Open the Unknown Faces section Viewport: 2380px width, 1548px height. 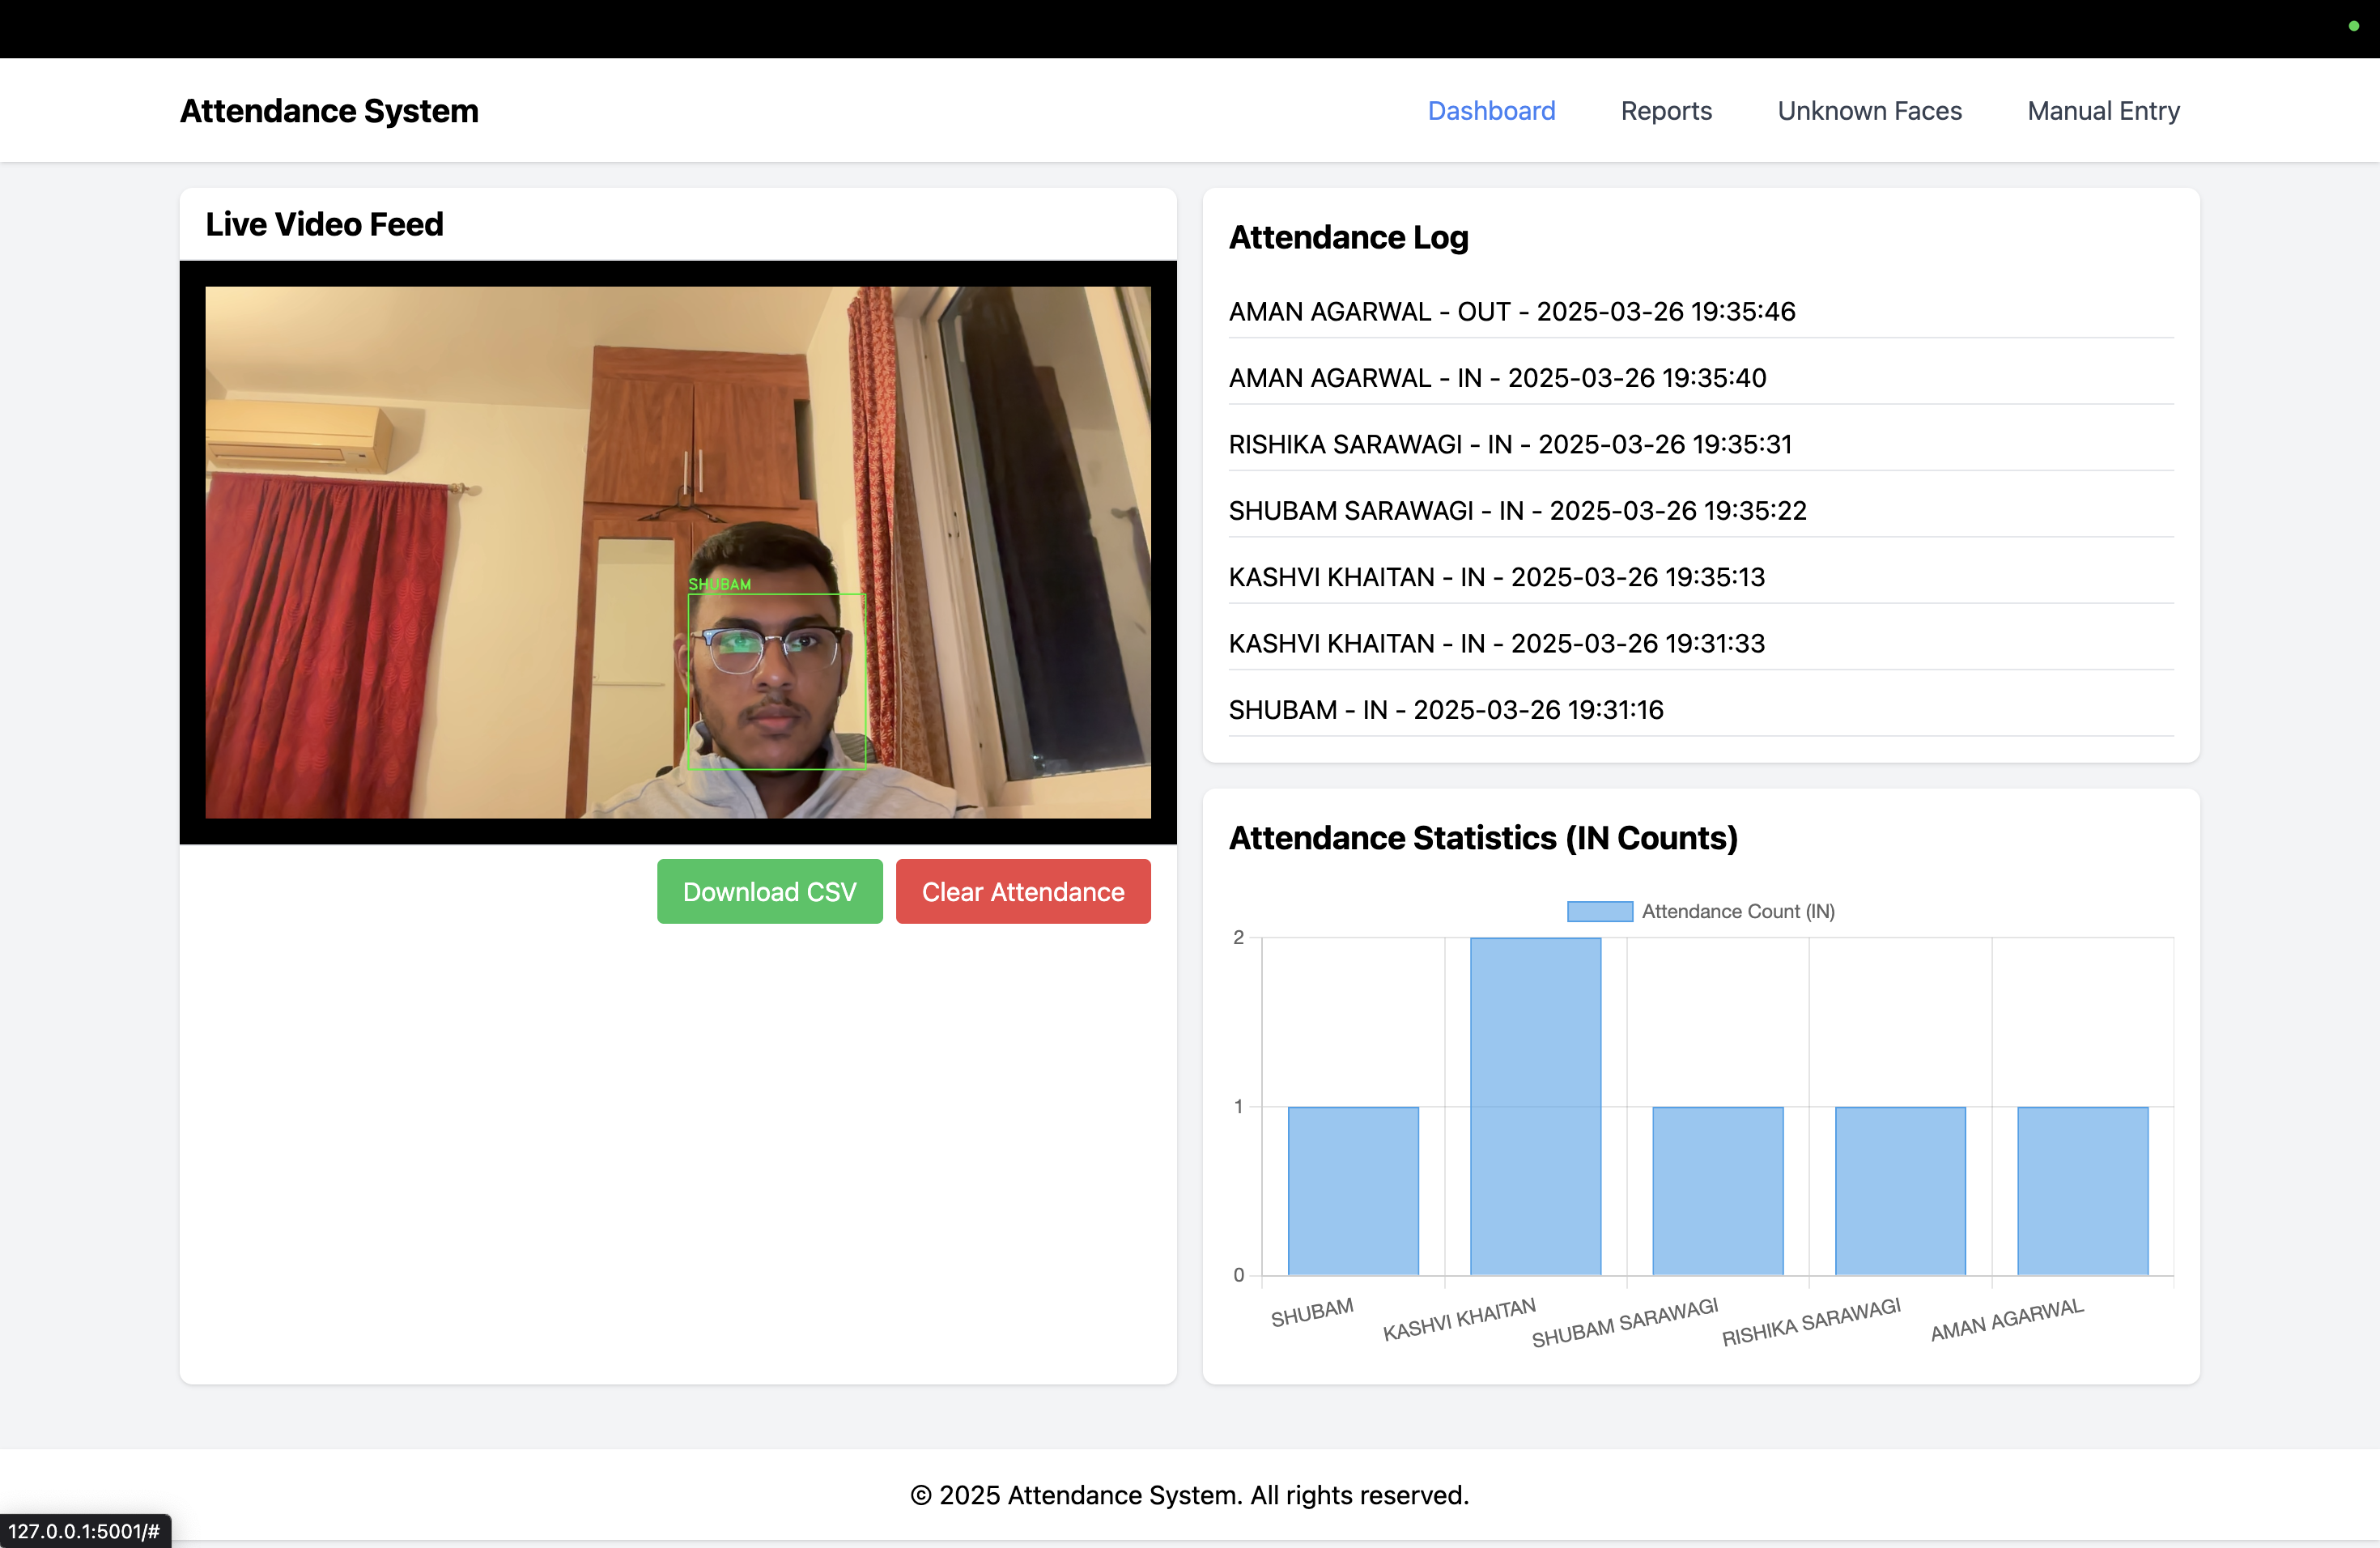tap(1869, 111)
